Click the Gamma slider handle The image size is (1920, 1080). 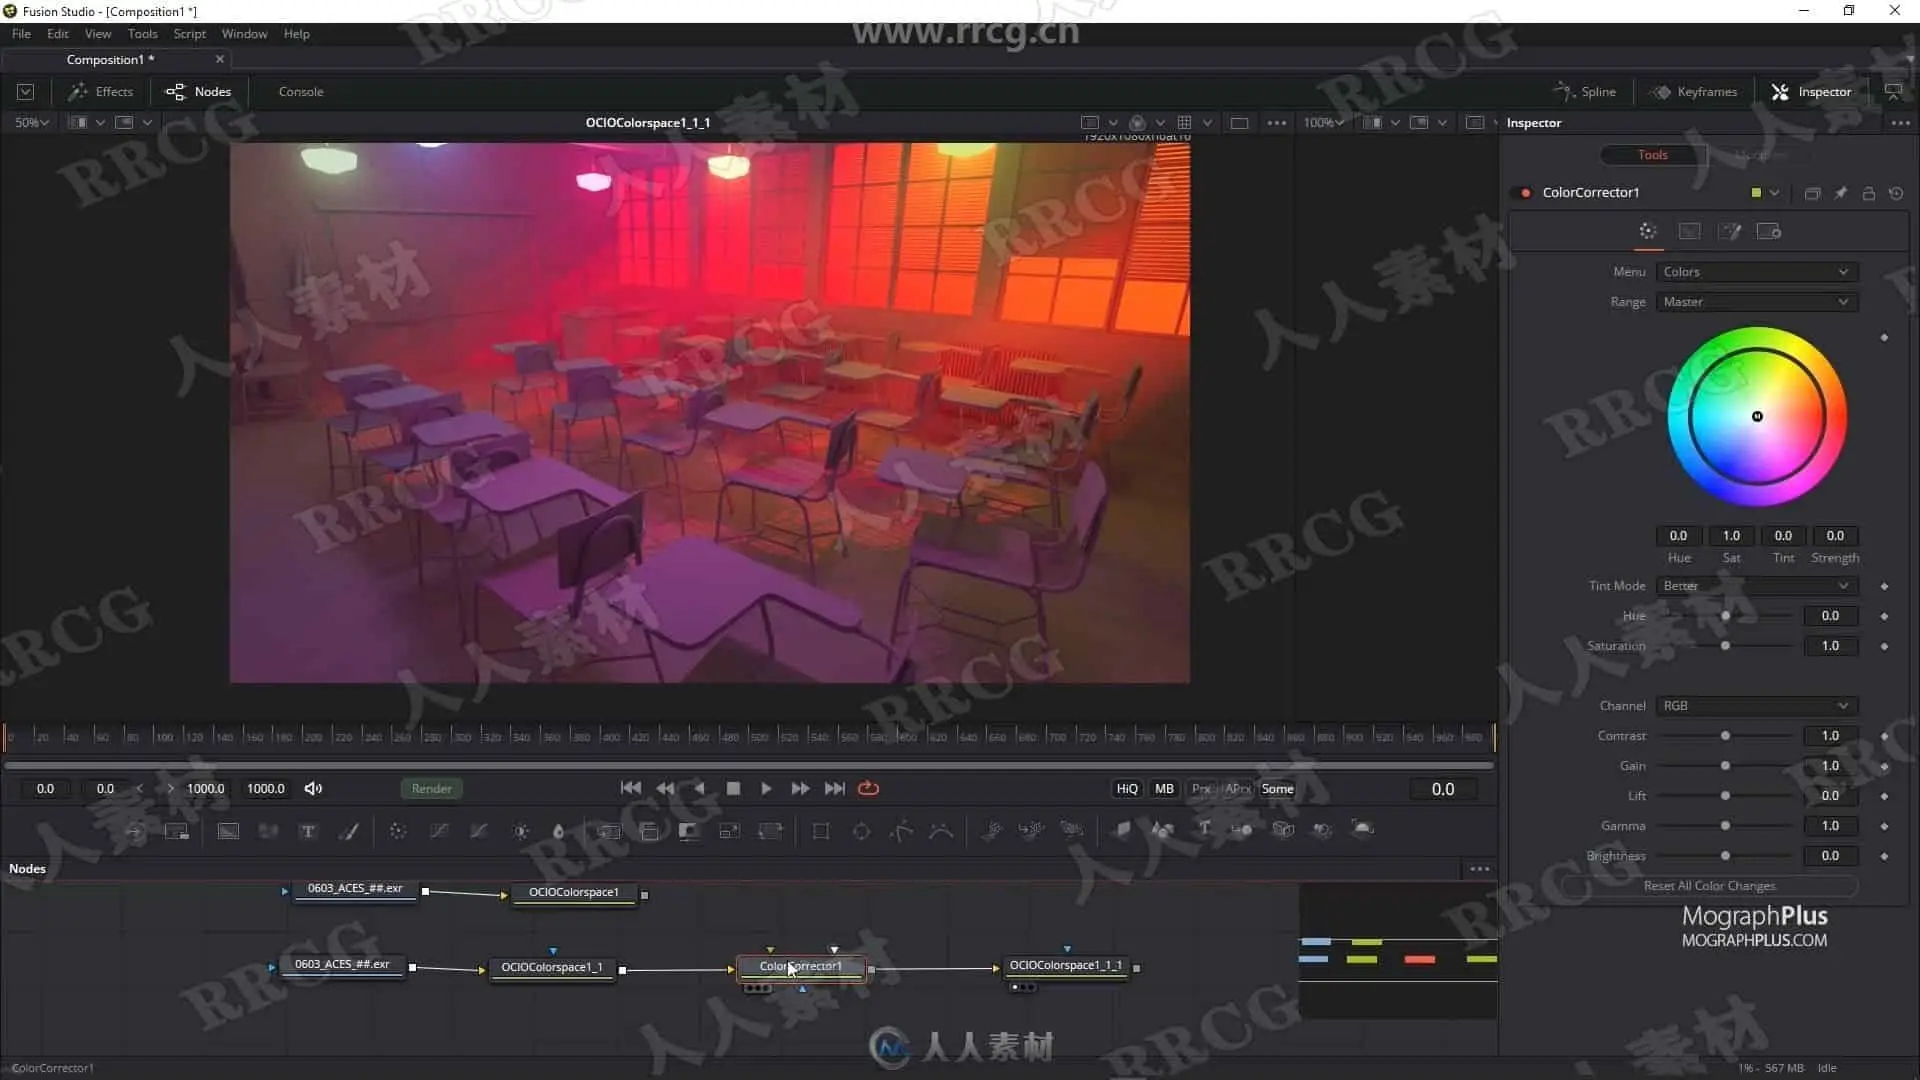(x=1725, y=826)
